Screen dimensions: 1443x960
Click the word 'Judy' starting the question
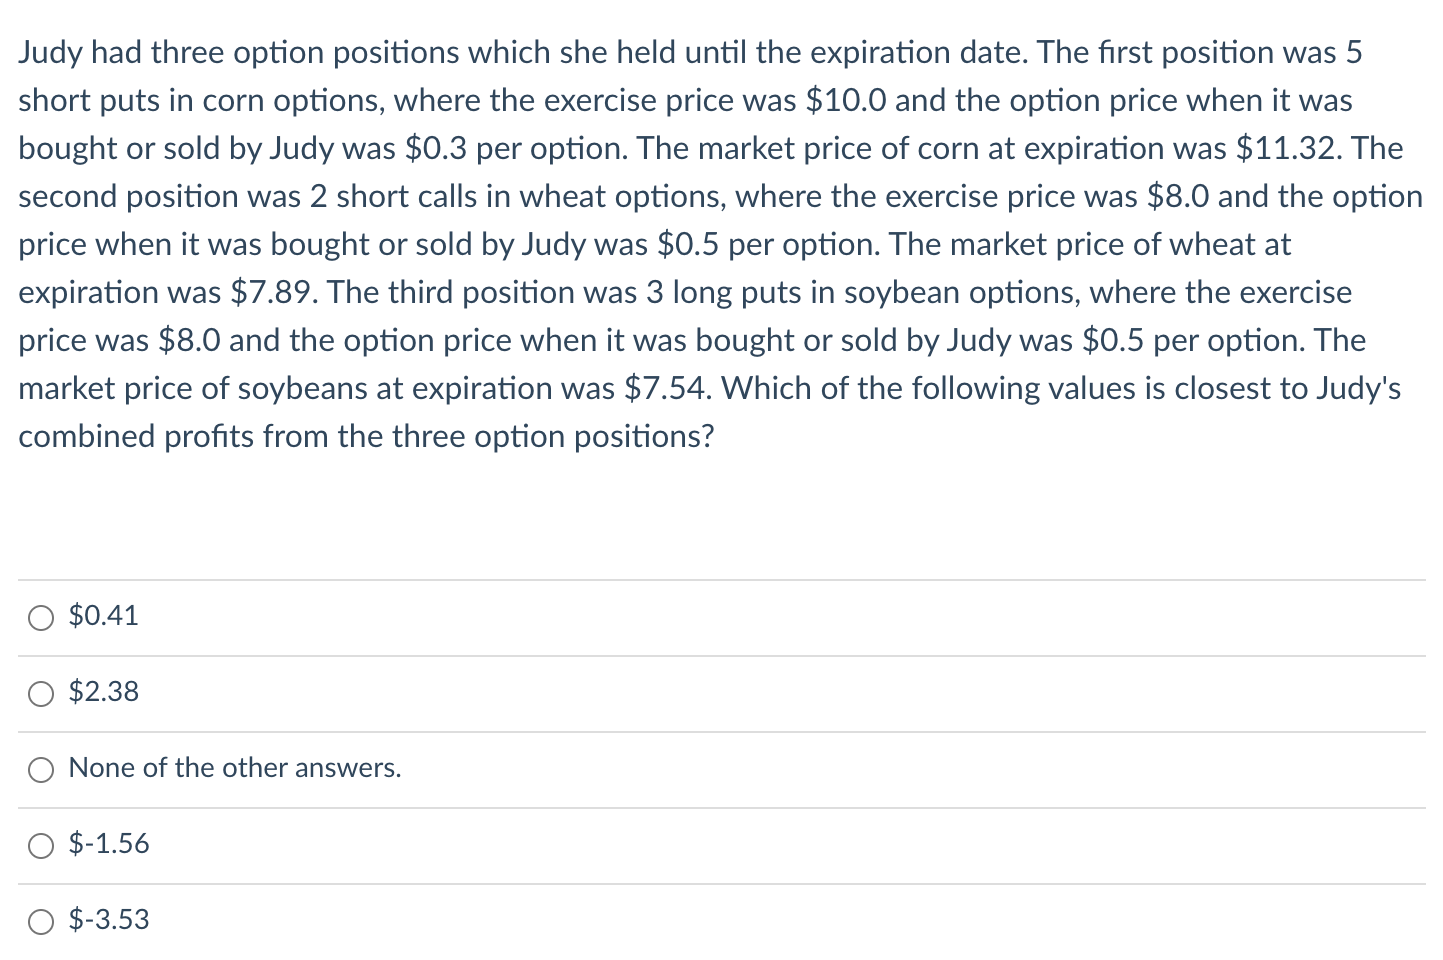click(x=50, y=53)
